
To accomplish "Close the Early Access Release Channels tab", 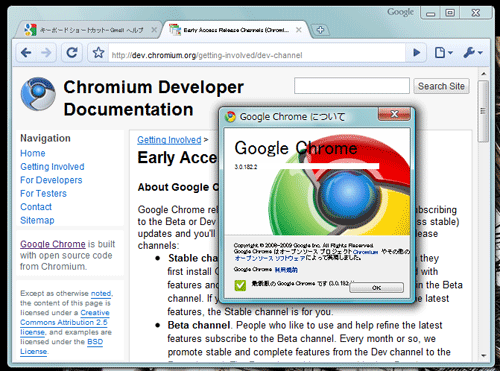I will pyautogui.click(x=299, y=30).
